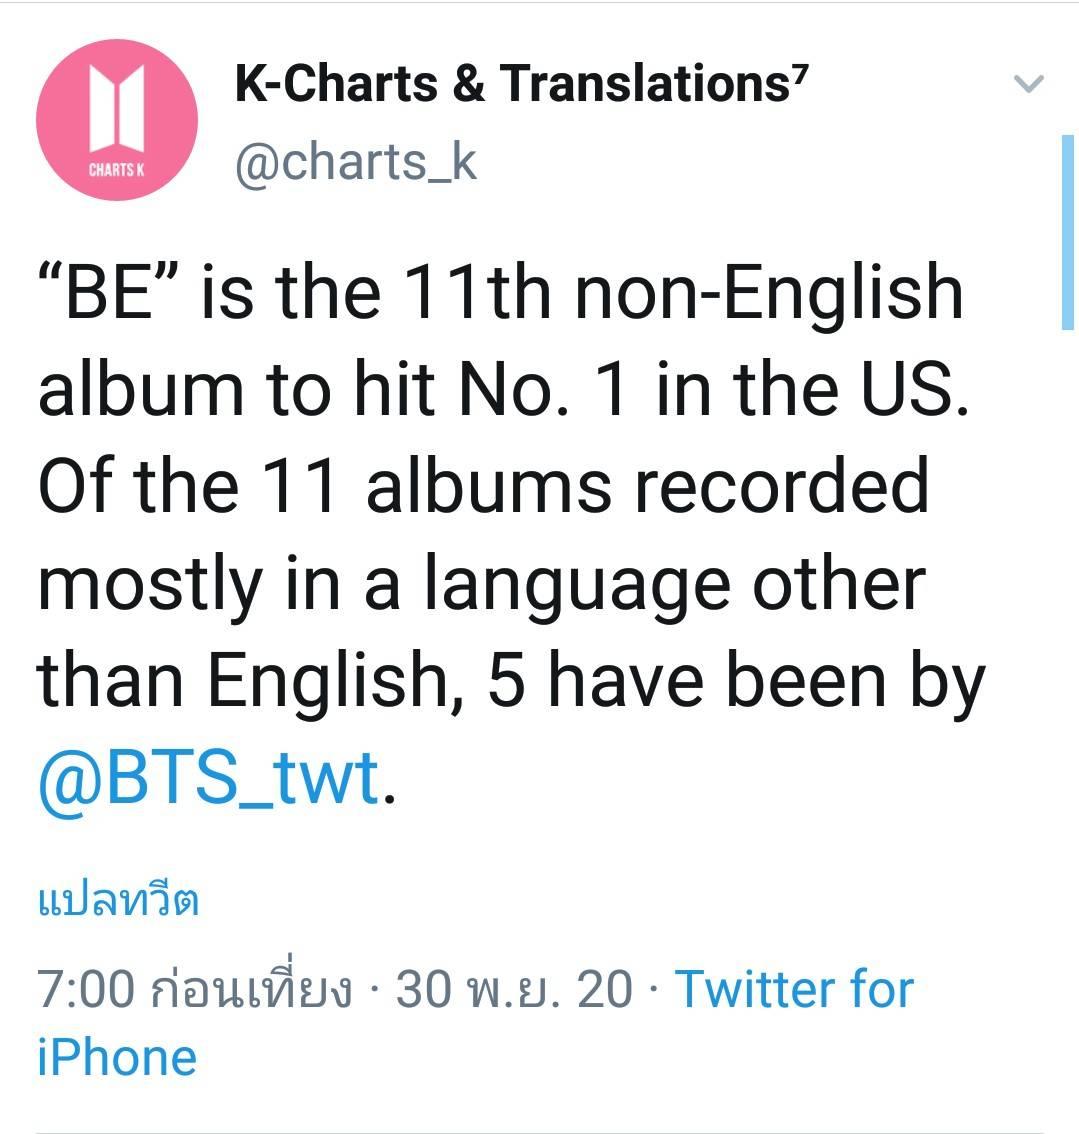This screenshot has width=1079, height=1134.
Task: Click the superscript 7 after Translations
Action: 798,73
